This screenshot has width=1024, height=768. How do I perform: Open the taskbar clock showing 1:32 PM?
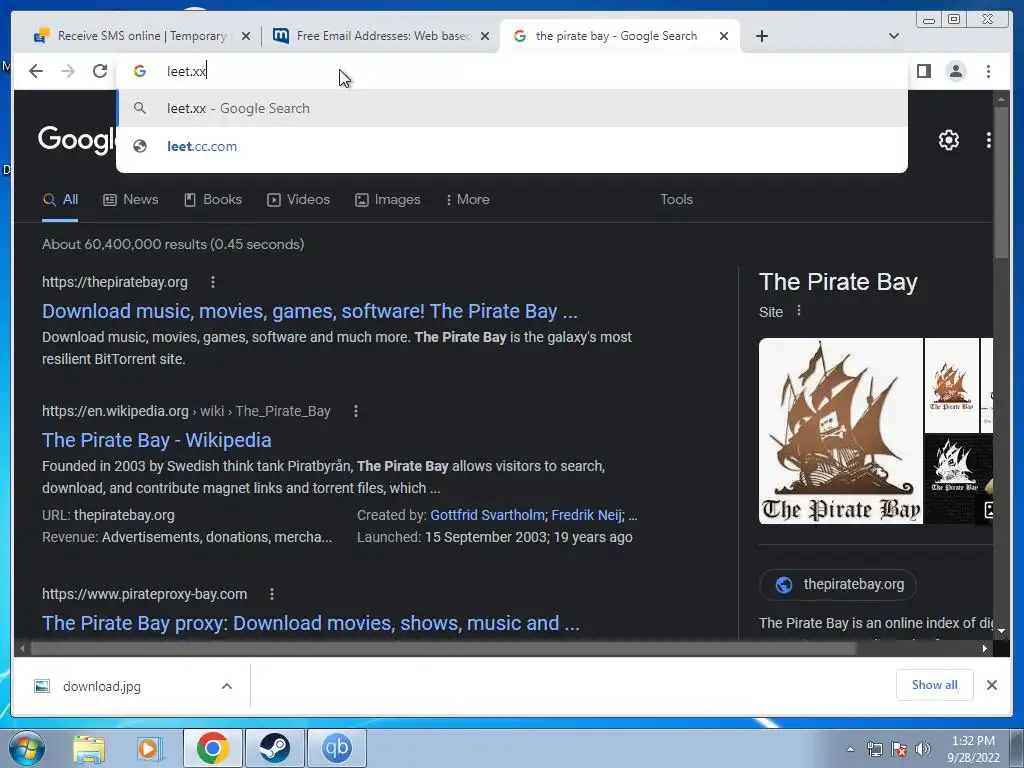pyautogui.click(x=973, y=749)
